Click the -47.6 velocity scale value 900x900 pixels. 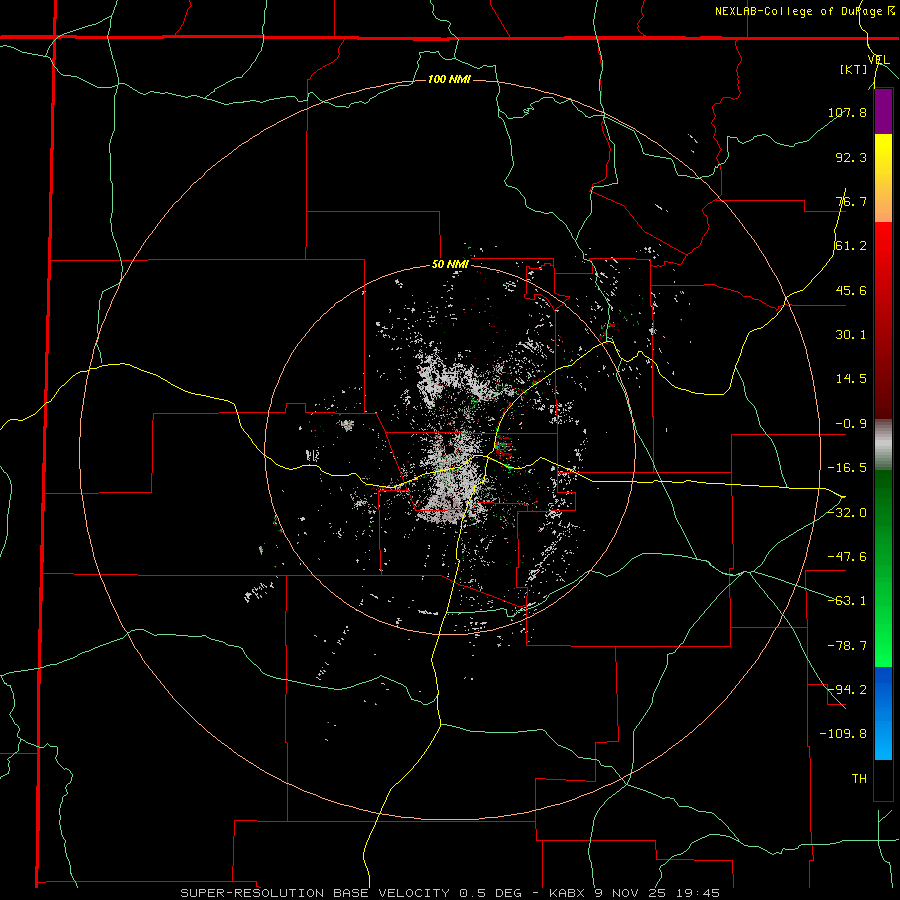[x=847, y=557]
